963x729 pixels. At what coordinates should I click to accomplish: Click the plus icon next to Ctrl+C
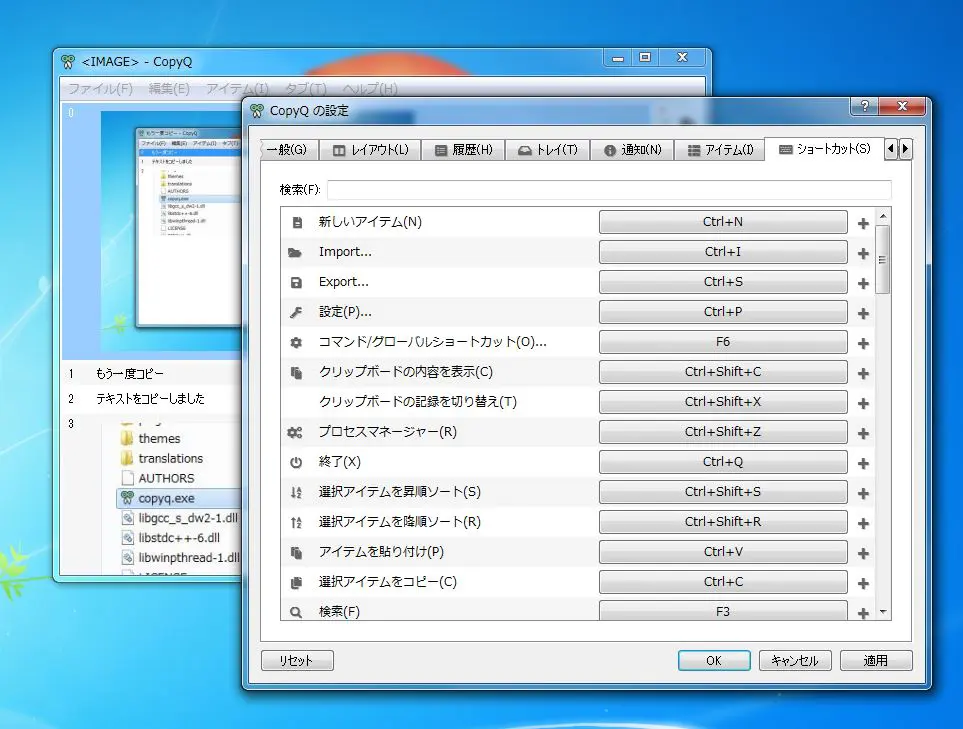click(x=863, y=583)
